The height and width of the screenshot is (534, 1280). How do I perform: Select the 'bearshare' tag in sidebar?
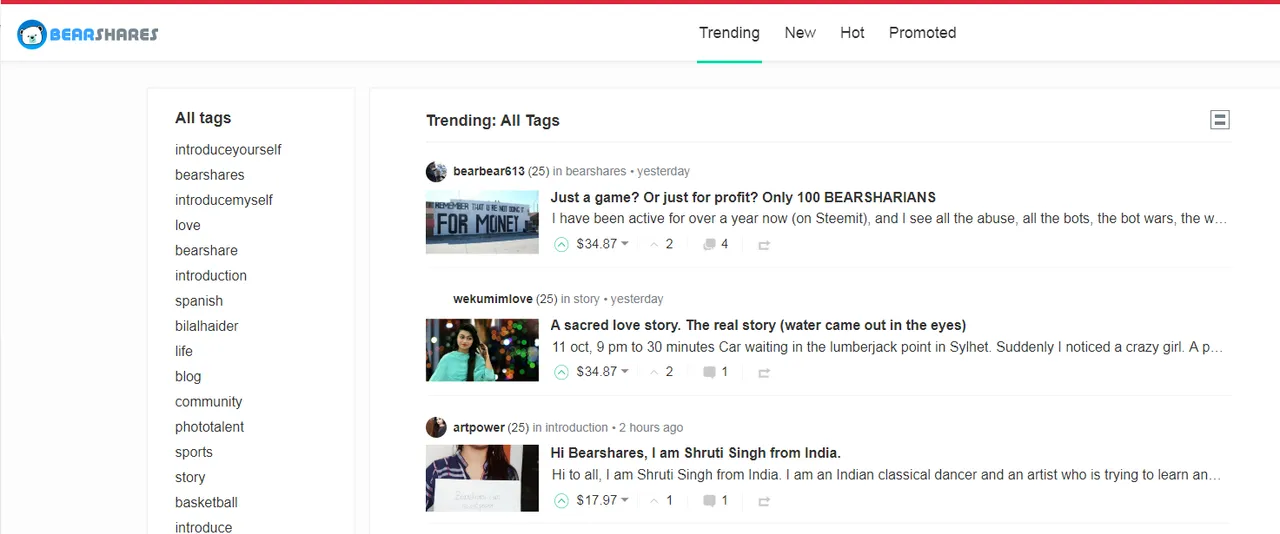pos(206,250)
